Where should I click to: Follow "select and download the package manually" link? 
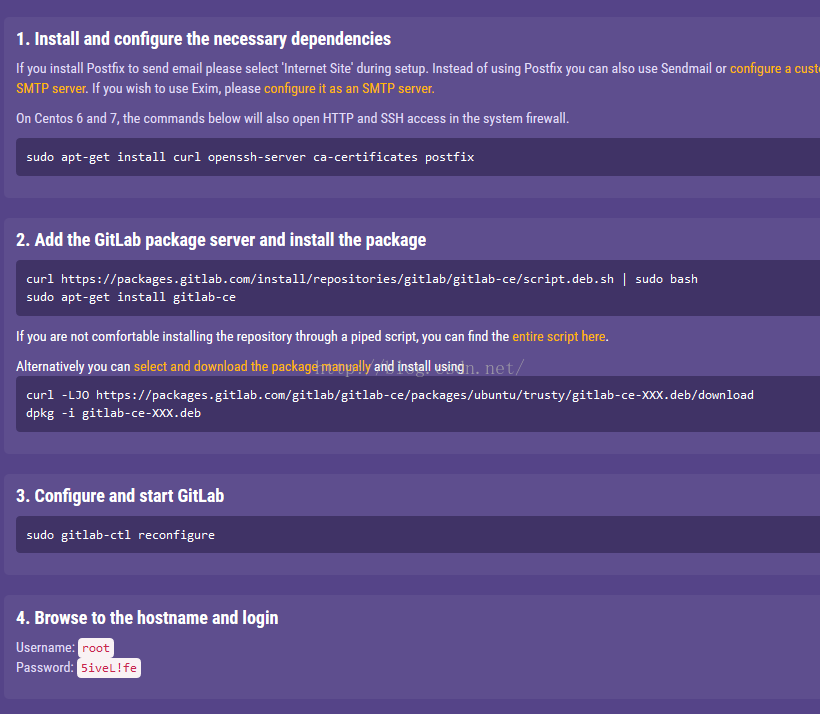click(x=252, y=366)
